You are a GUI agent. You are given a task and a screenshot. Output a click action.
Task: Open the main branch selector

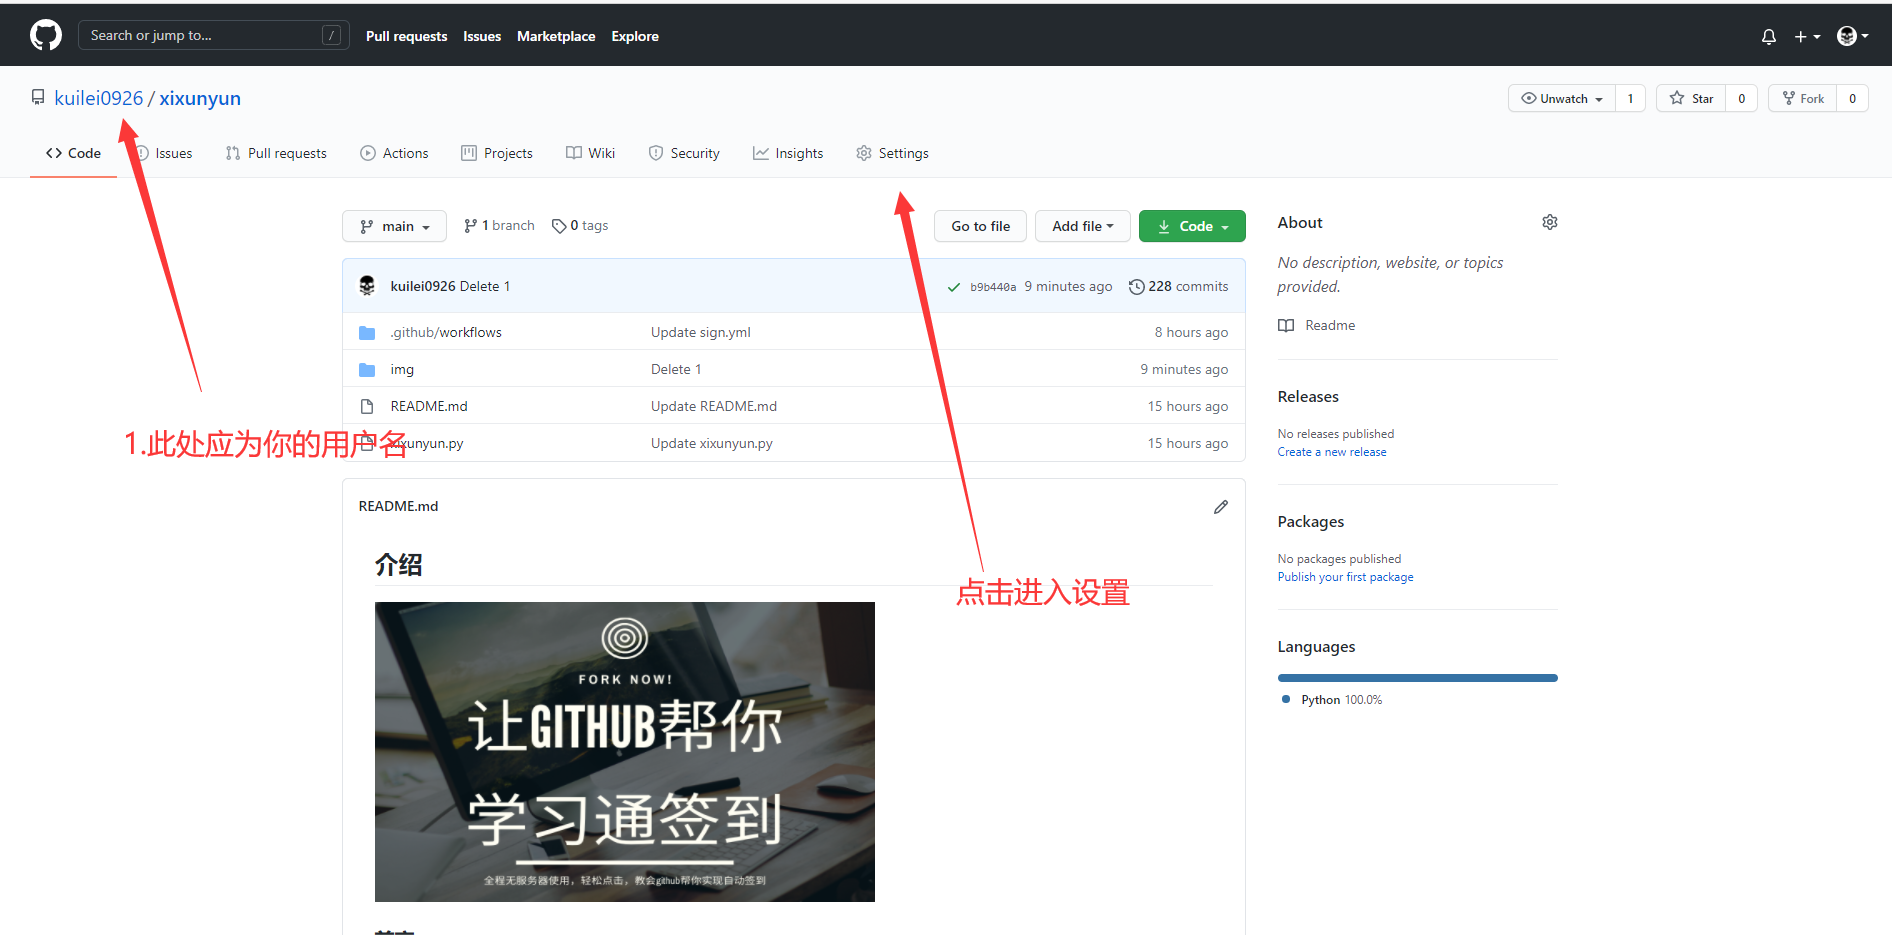click(394, 226)
